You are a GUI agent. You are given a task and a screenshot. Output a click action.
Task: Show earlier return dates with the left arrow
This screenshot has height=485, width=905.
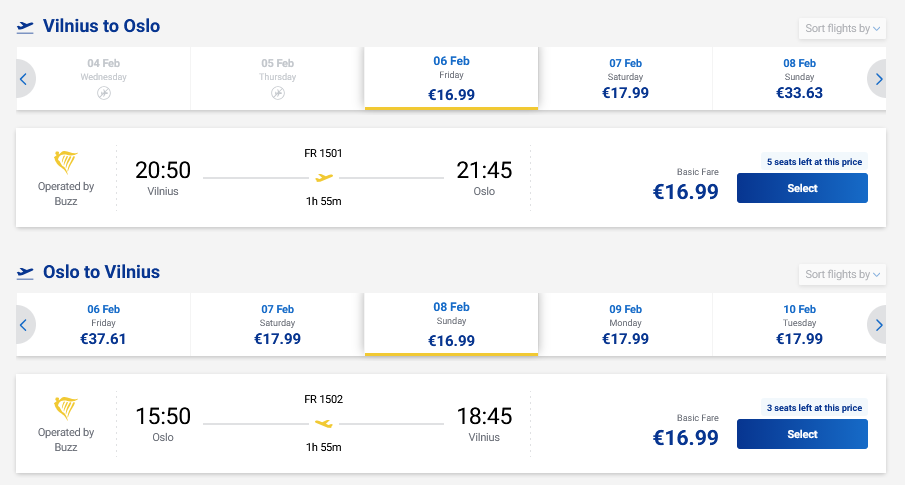pos(24,325)
